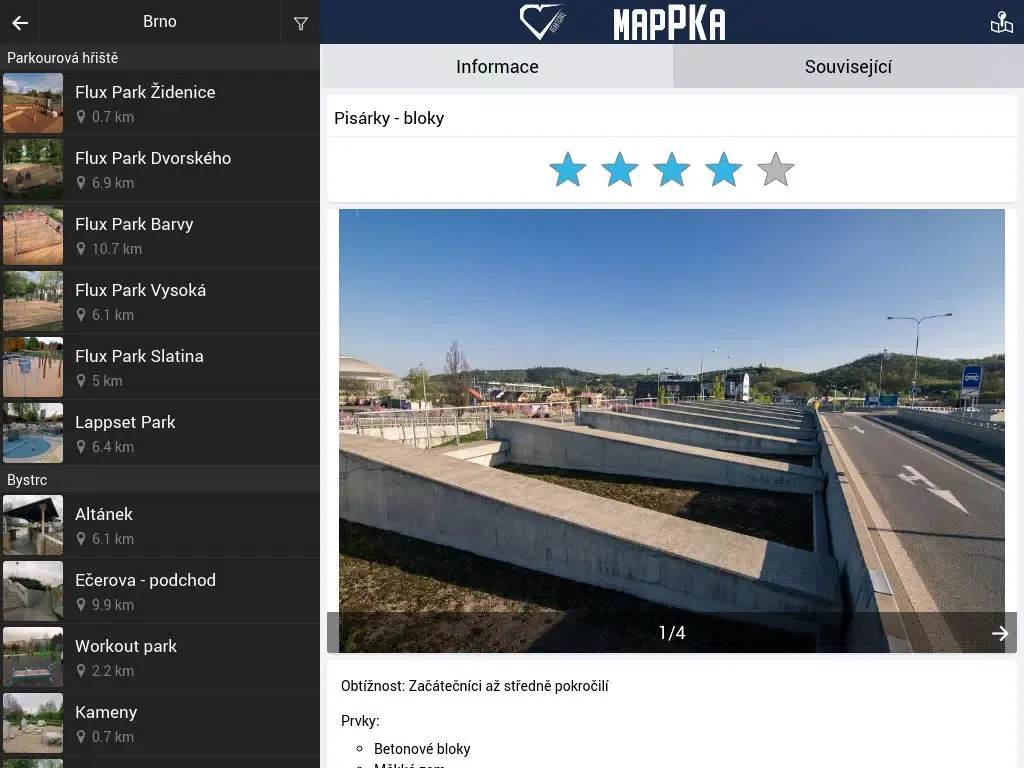Click 6.4 km distance label
The height and width of the screenshot is (768, 1024).
[112, 447]
